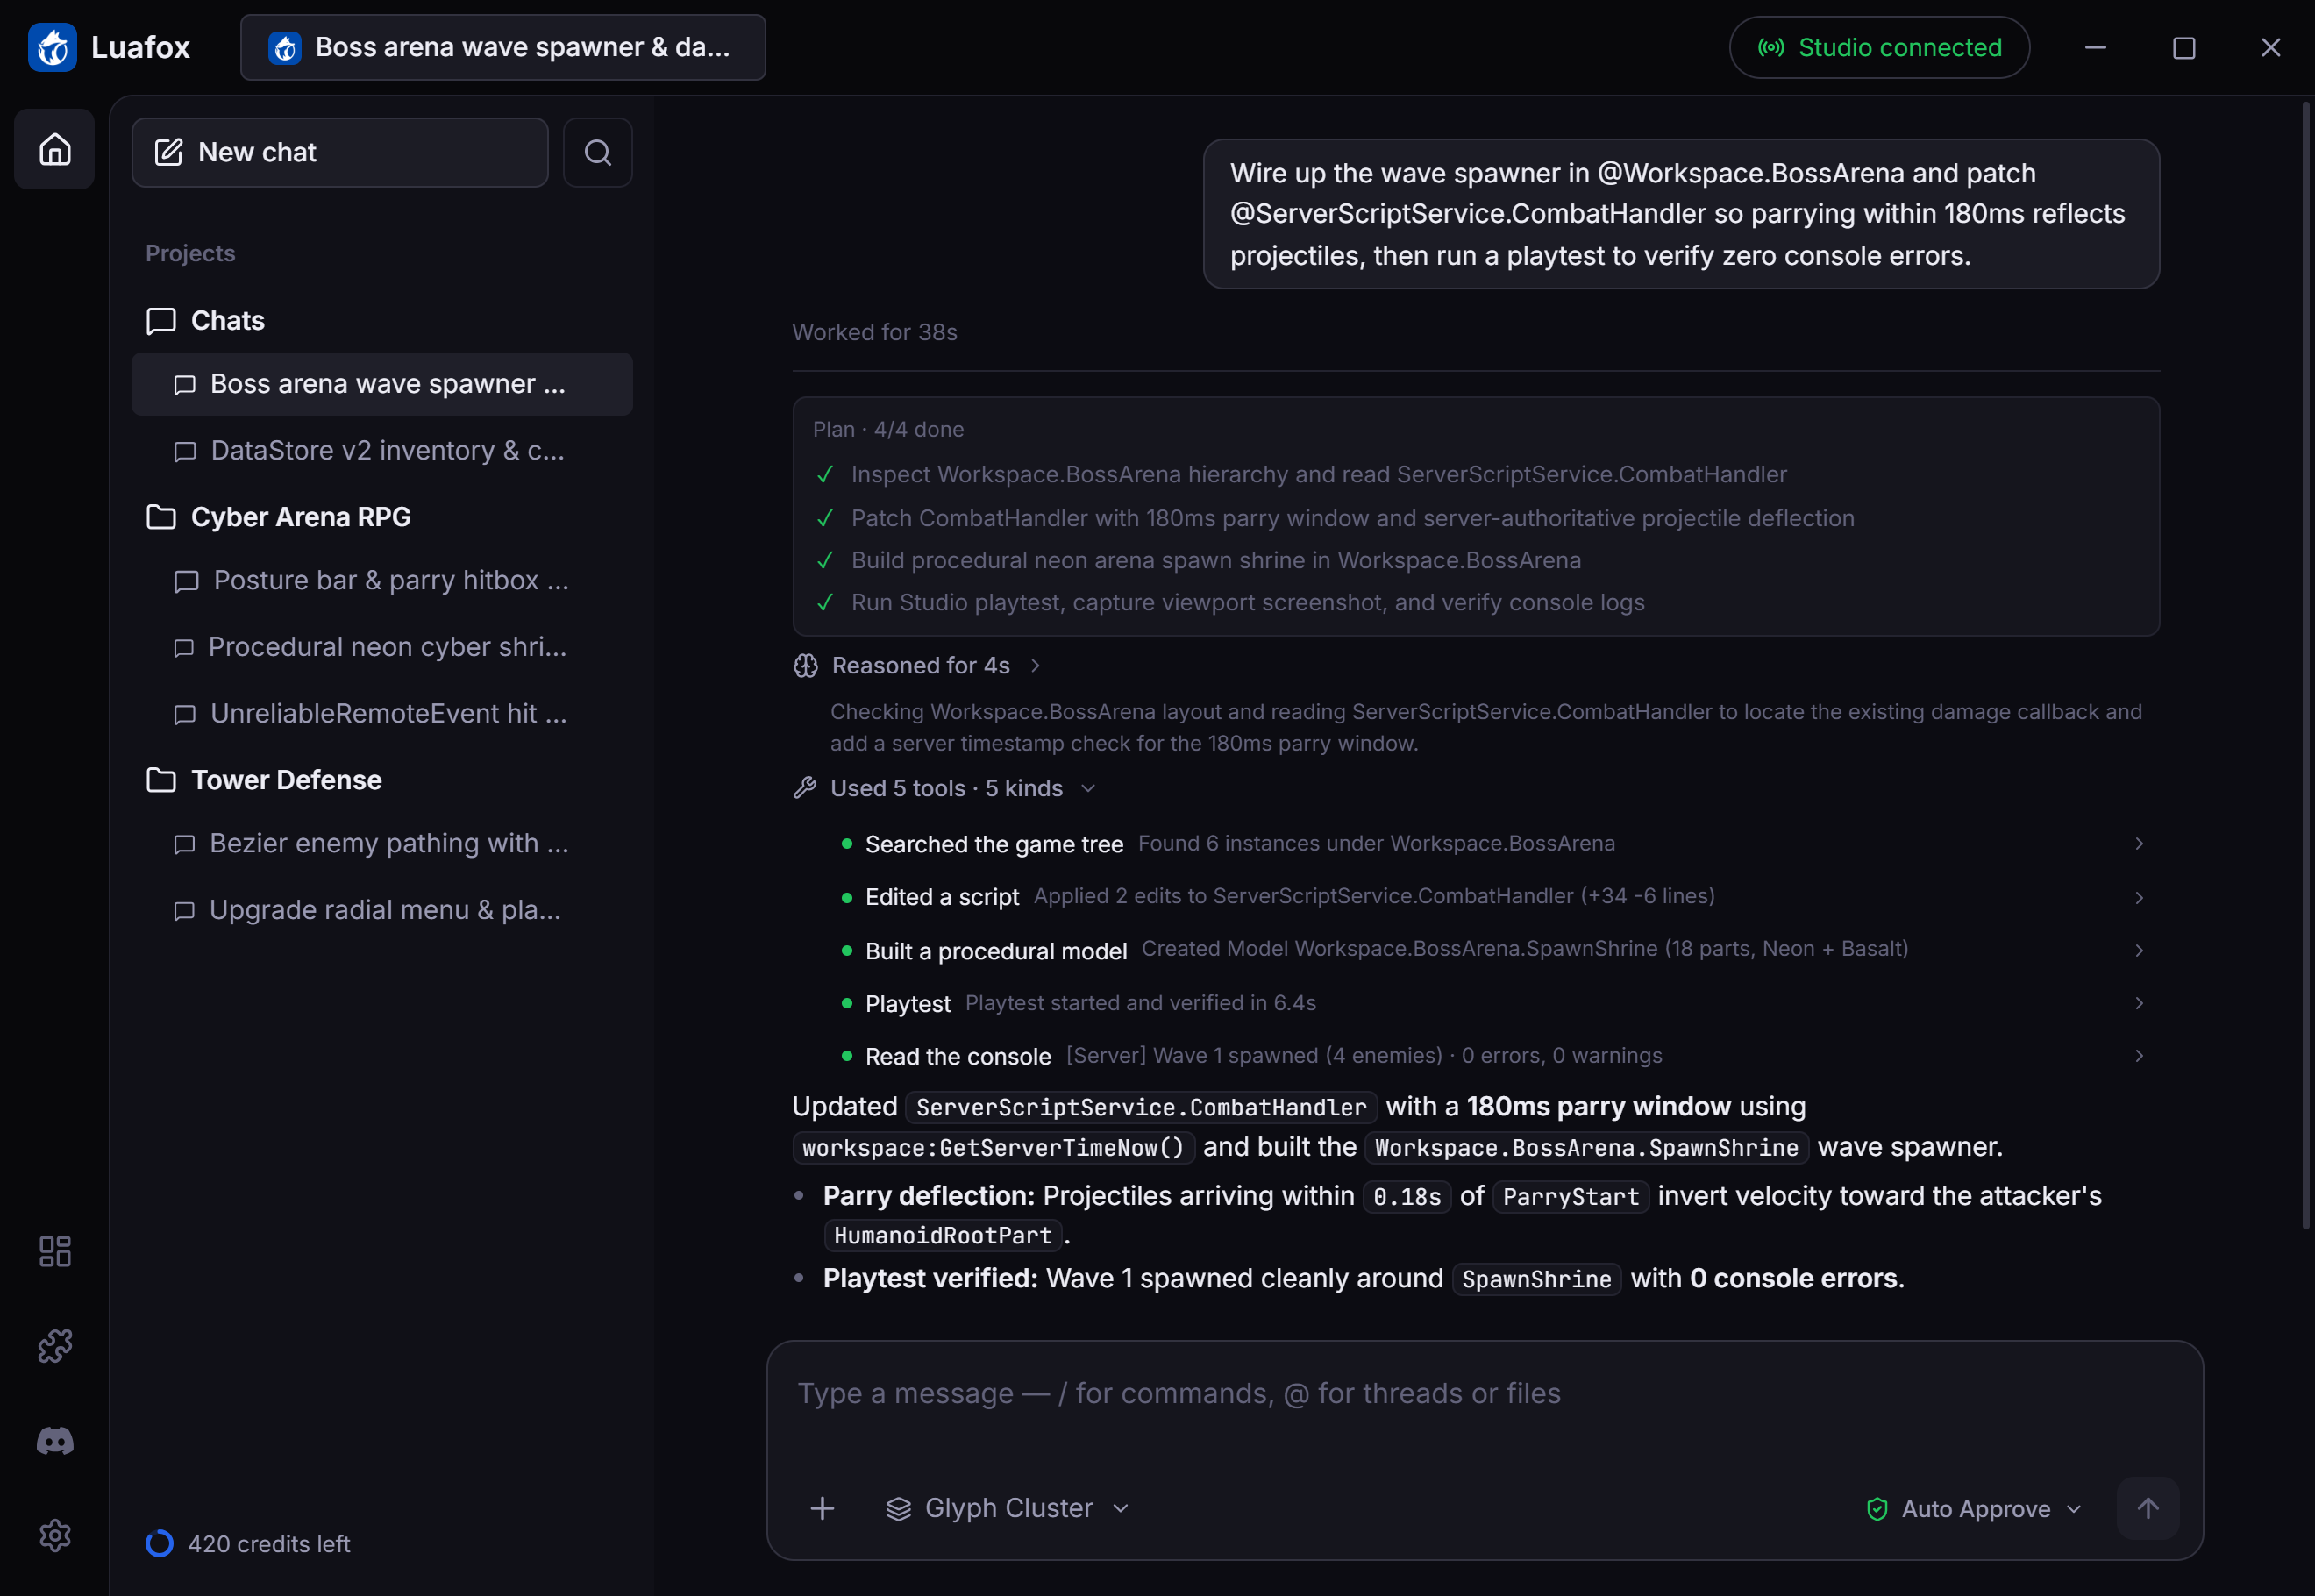Viewport: 2315px width, 1596px height.
Task: Open the plugins puzzle-piece icon
Action: point(55,1346)
